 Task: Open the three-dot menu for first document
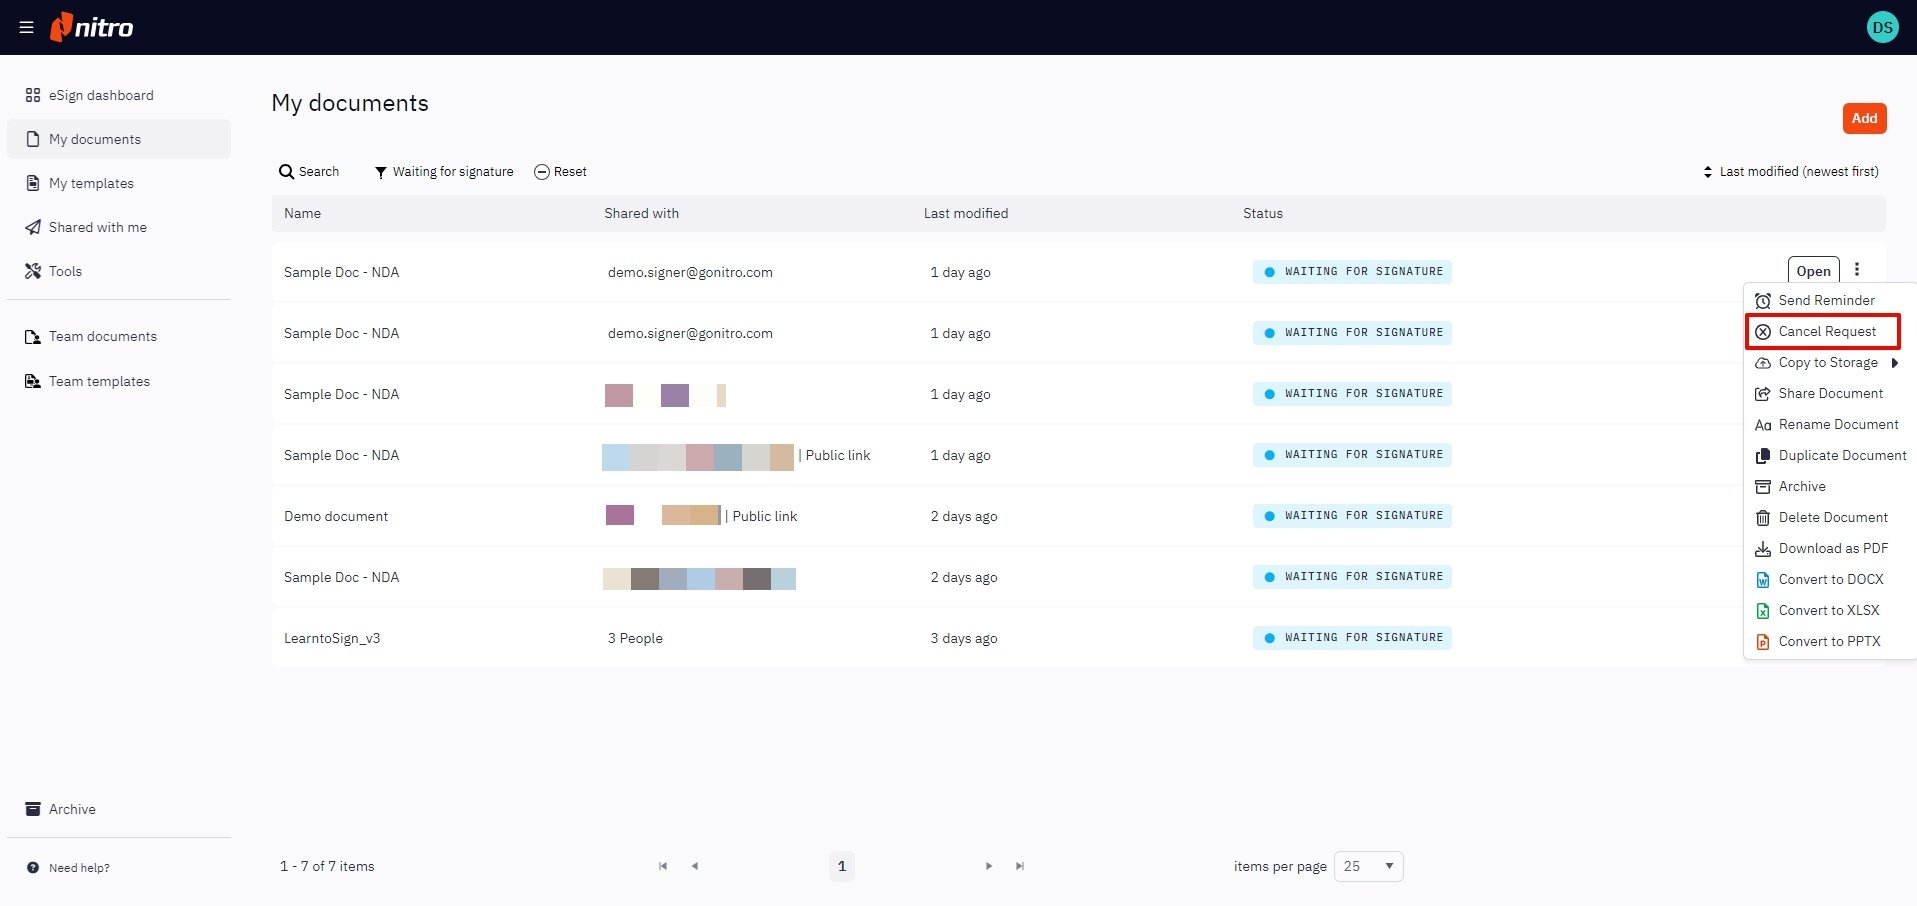pyautogui.click(x=1857, y=270)
